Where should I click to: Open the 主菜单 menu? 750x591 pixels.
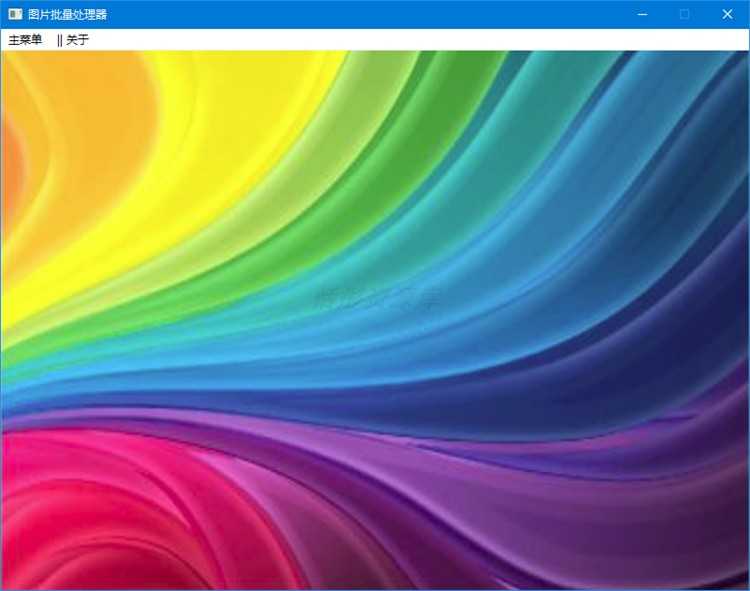25,40
